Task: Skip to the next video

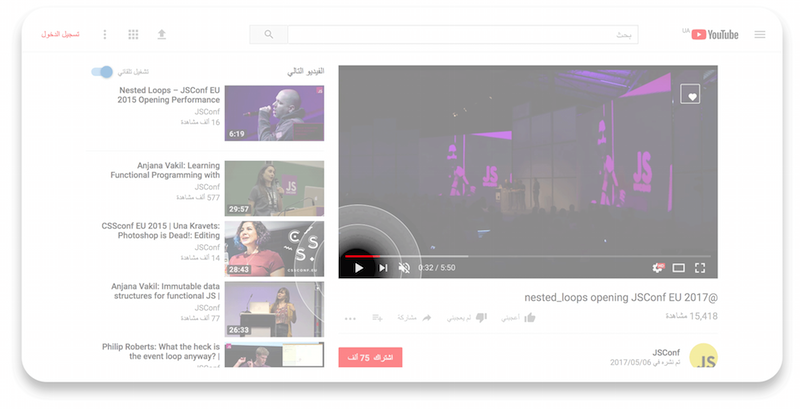Action: click(383, 268)
